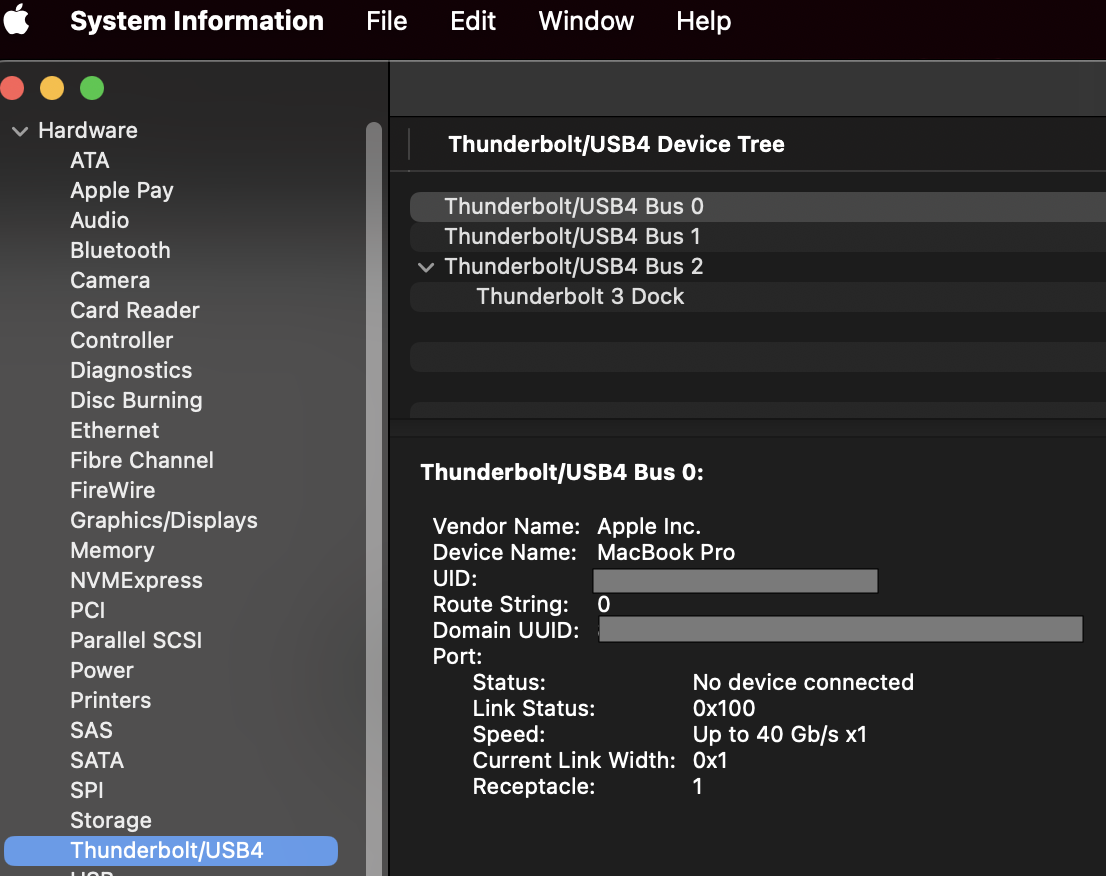Click the 0x100 link status value
Image resolution: width=1106 pixels, height=876 pixels.
click(x=724, y=708)
